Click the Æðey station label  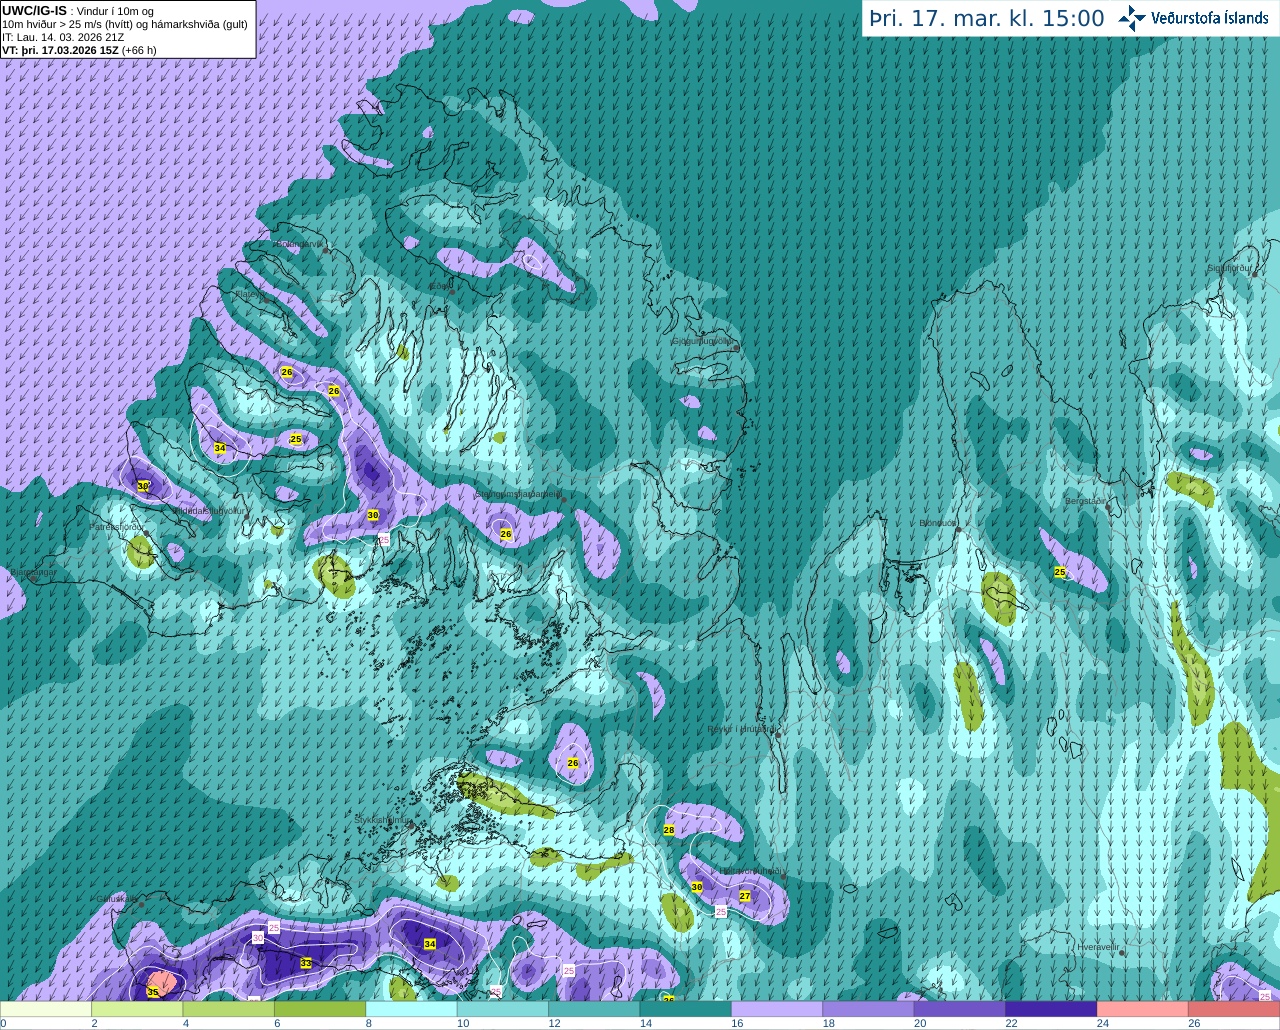point(439,286)
